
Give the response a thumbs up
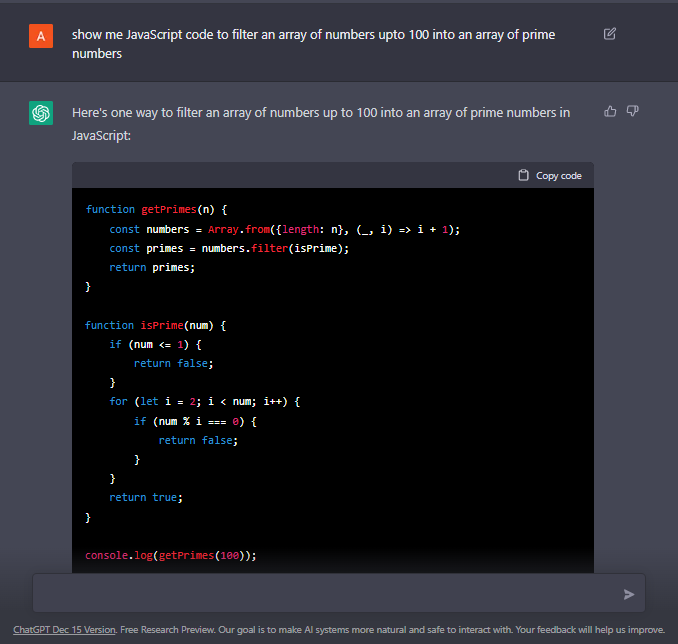pos(610,111)
